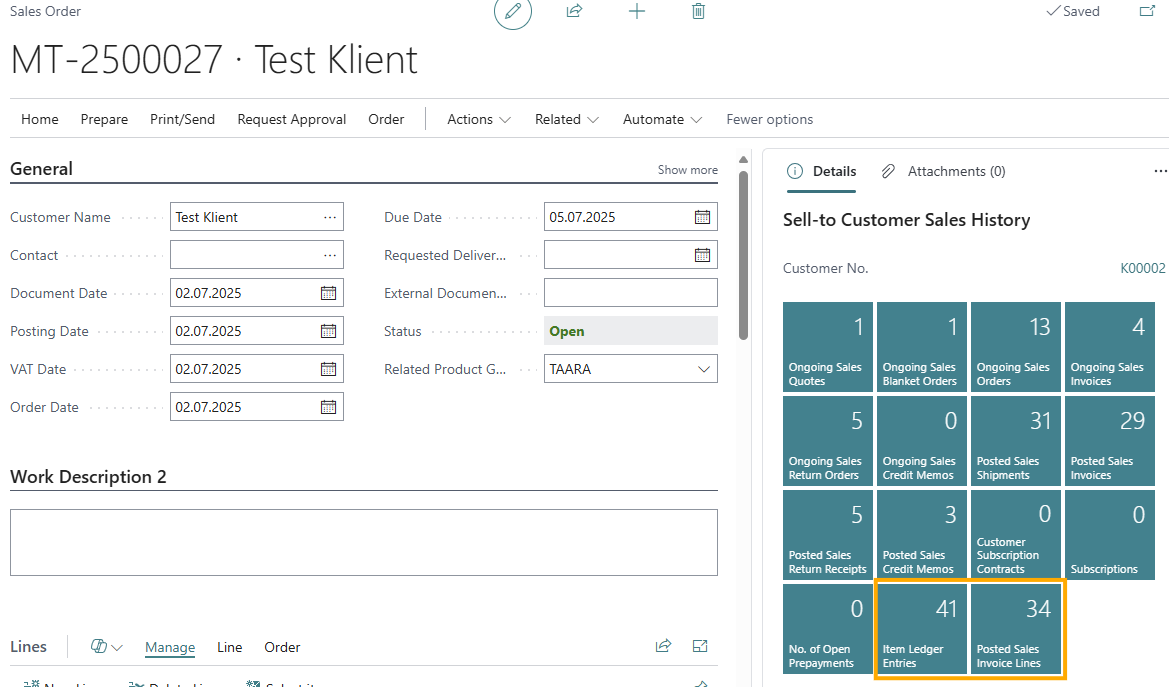Open the Customer Subscription Contracts tile
The height and width of the screenshot is (687, 1169).
[x=1015, y=535]
